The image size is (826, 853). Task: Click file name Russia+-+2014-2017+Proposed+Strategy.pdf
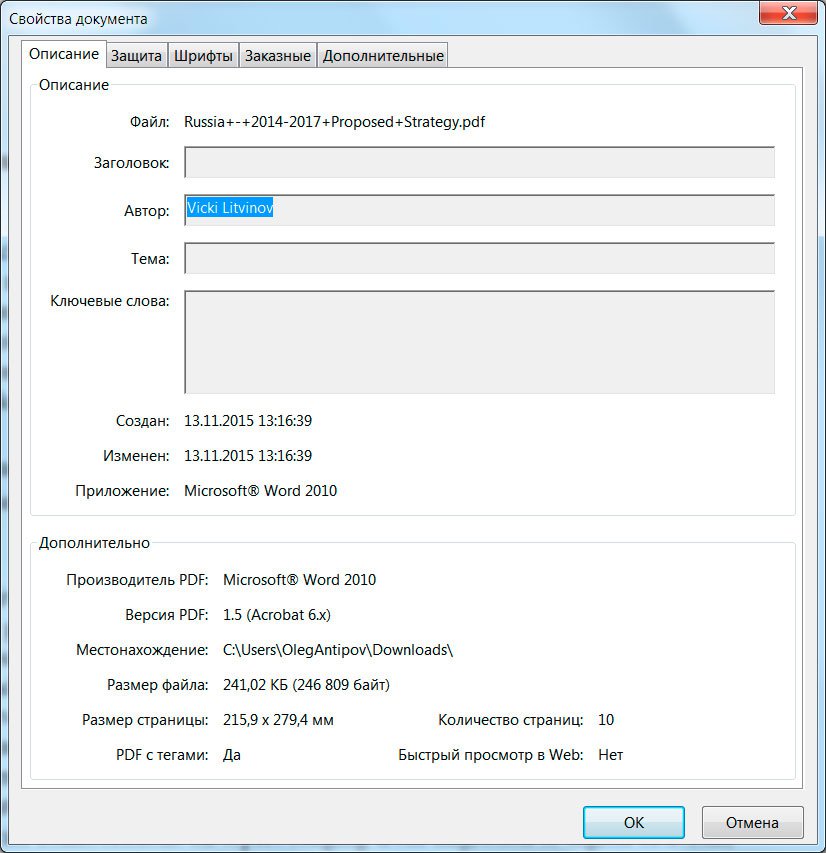pos(334,122)
